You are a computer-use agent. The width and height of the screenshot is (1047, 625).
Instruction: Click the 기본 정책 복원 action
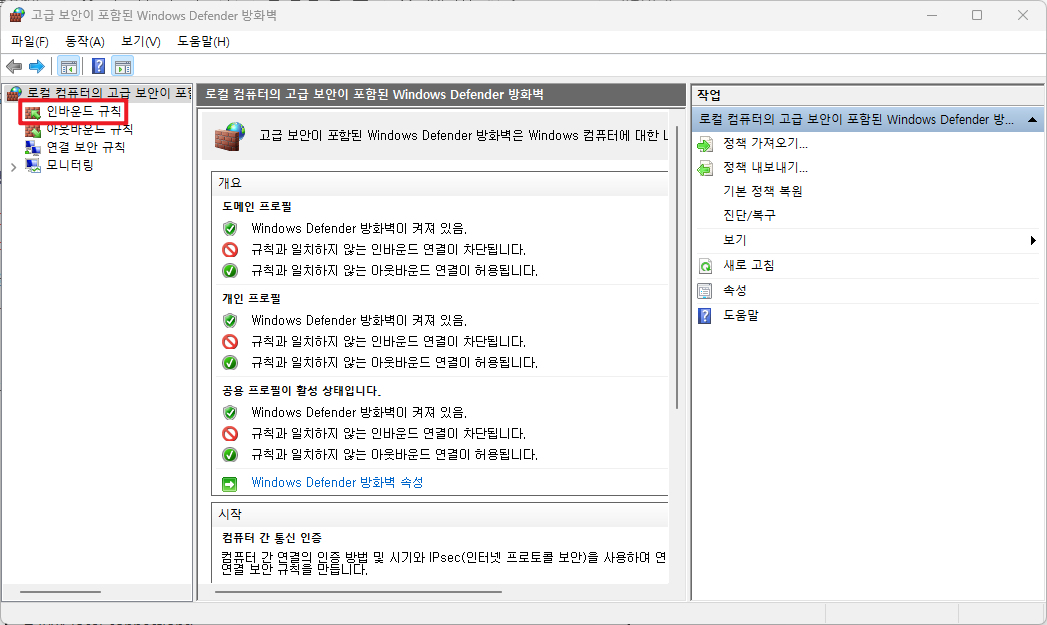[x=763, y=191]
